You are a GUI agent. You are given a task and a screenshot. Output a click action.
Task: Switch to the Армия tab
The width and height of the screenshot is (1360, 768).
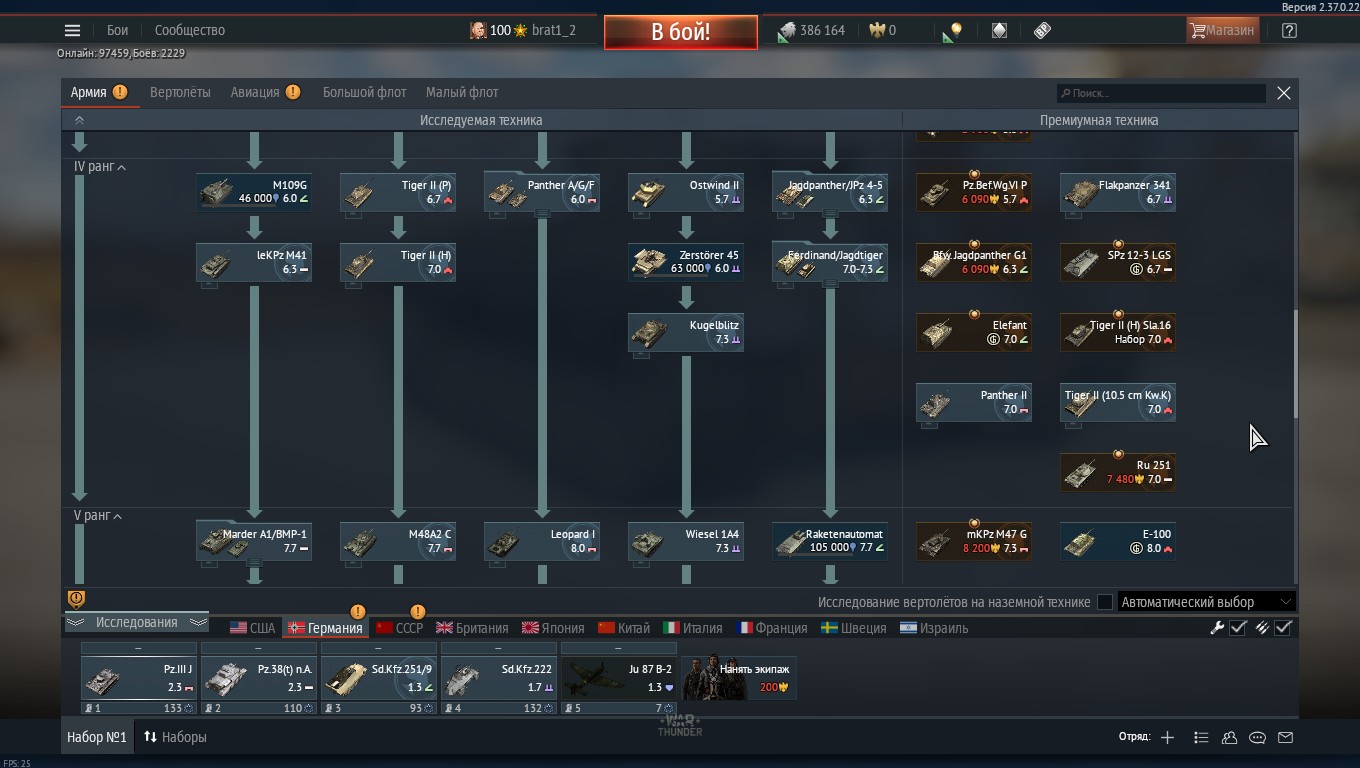click(x=89, y=92)
